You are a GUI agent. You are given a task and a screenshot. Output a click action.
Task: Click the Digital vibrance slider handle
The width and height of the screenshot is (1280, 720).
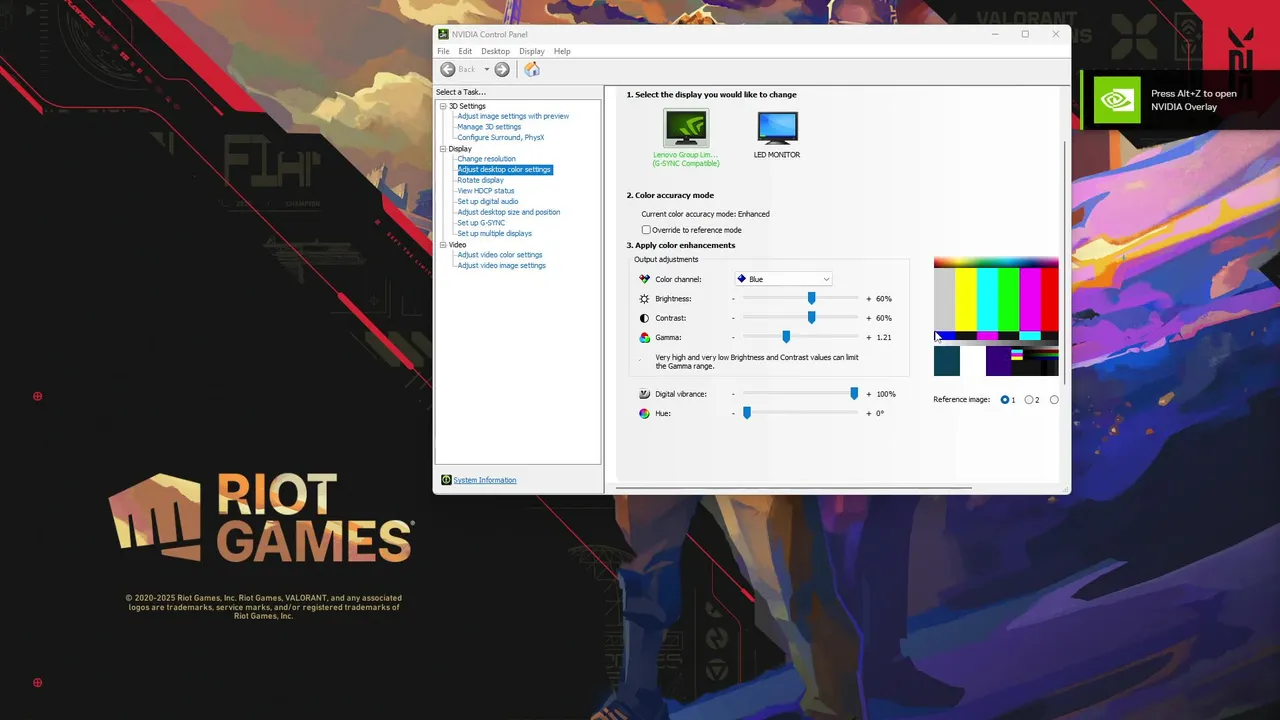coord(854,394)
